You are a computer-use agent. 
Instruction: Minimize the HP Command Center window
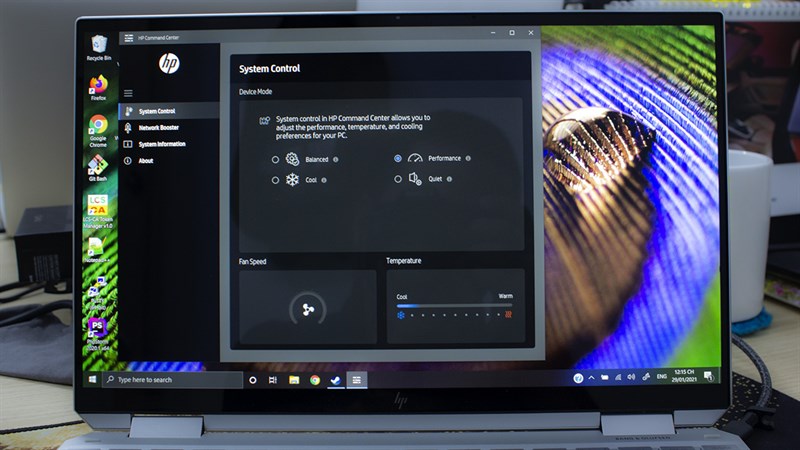point(493,33)
